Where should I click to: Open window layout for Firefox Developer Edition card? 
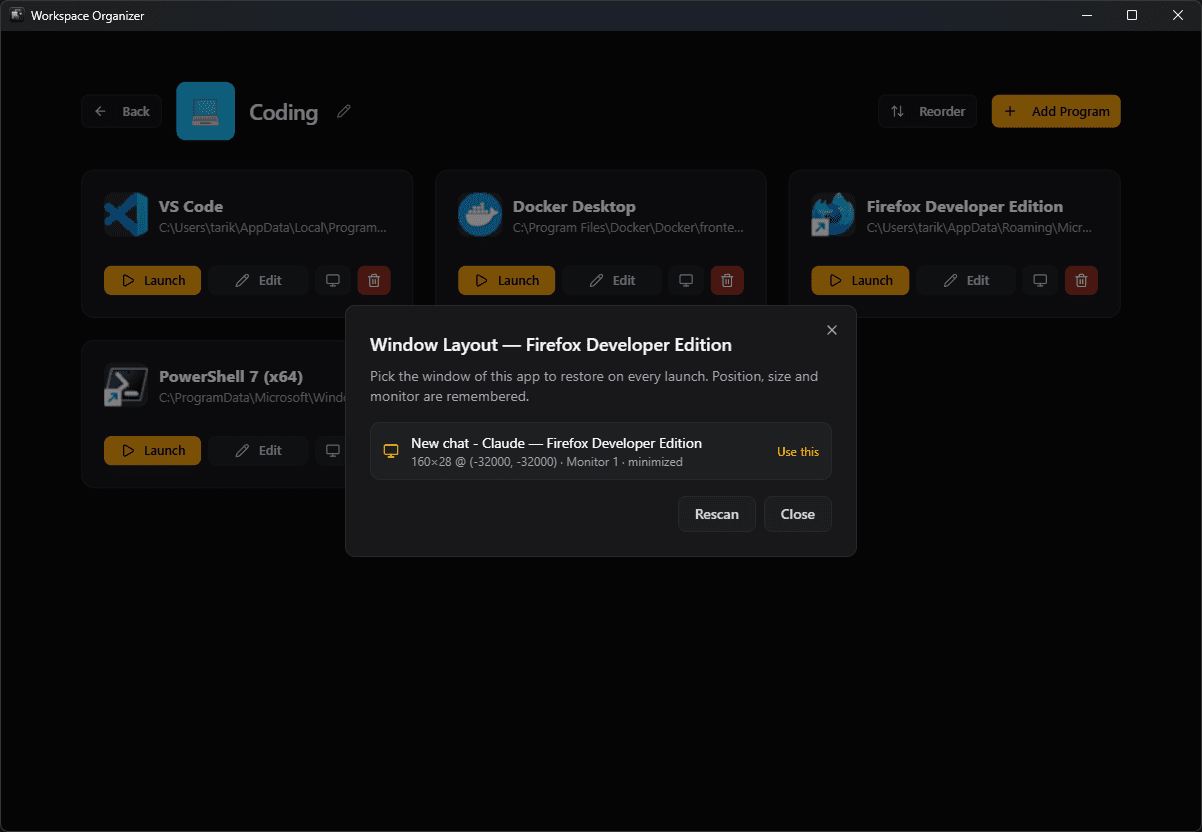[x=1040, y=280]
